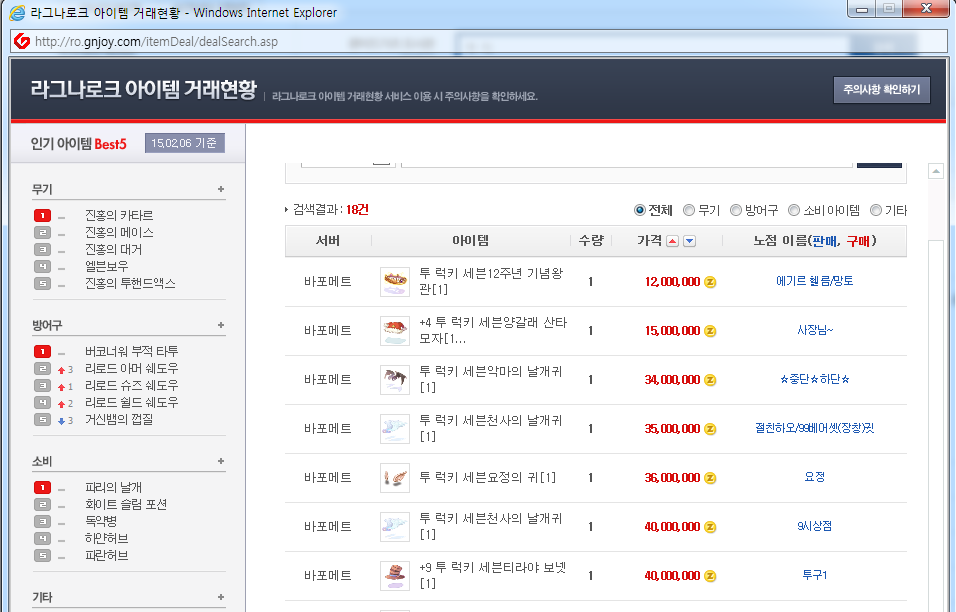956x612 pixels.
Task: Select the 전체 radio button filter
Action: [640, 210]
